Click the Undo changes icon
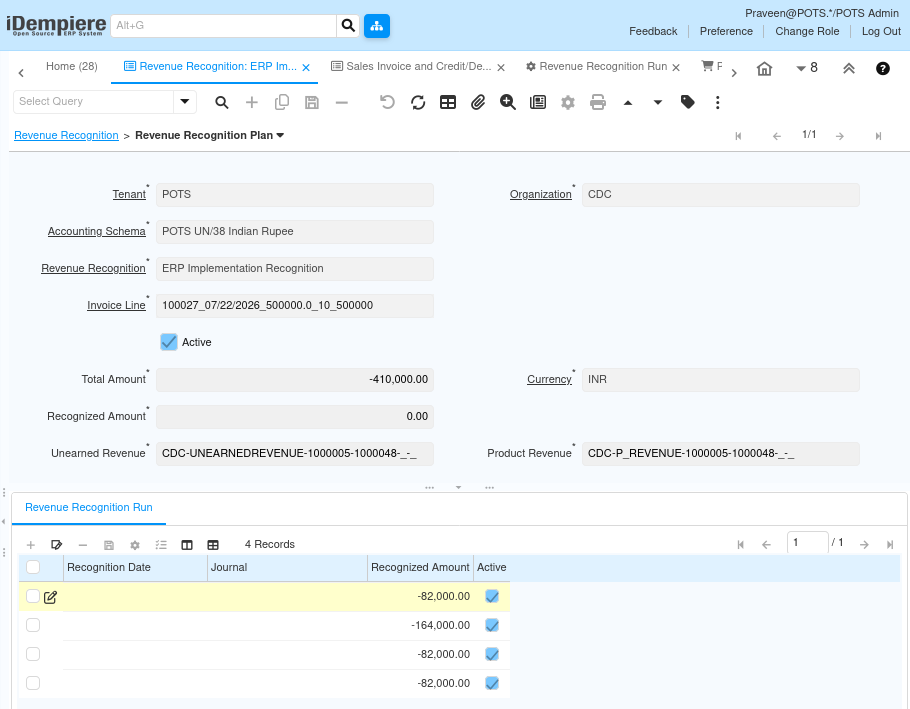The height and width of the screenshot is (709, 910). tap(387, 103)
